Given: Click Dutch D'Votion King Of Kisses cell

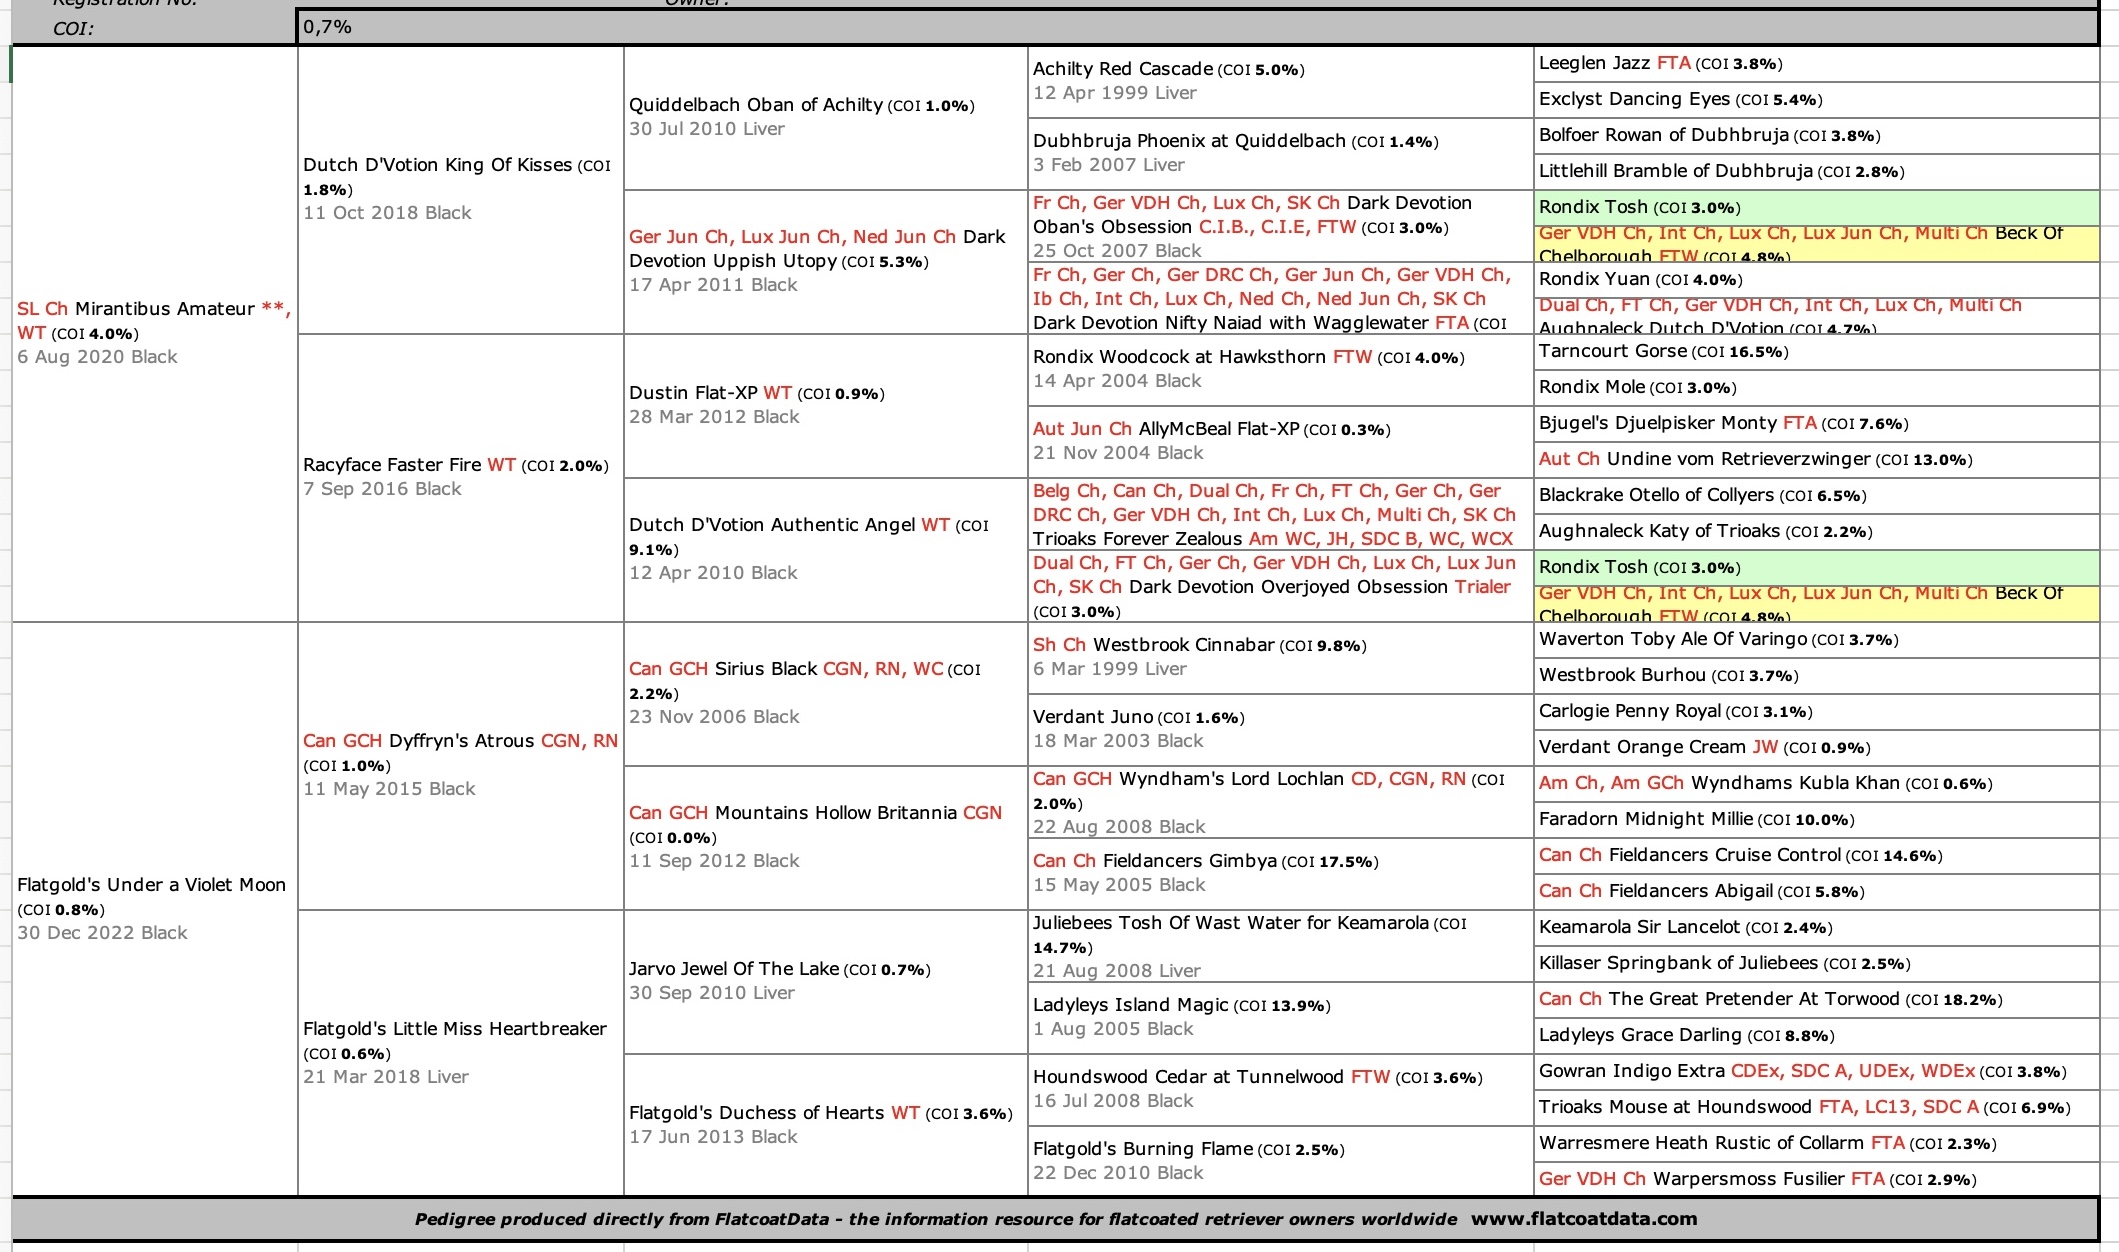Looking at the screenshot, I should pos(461,190).
